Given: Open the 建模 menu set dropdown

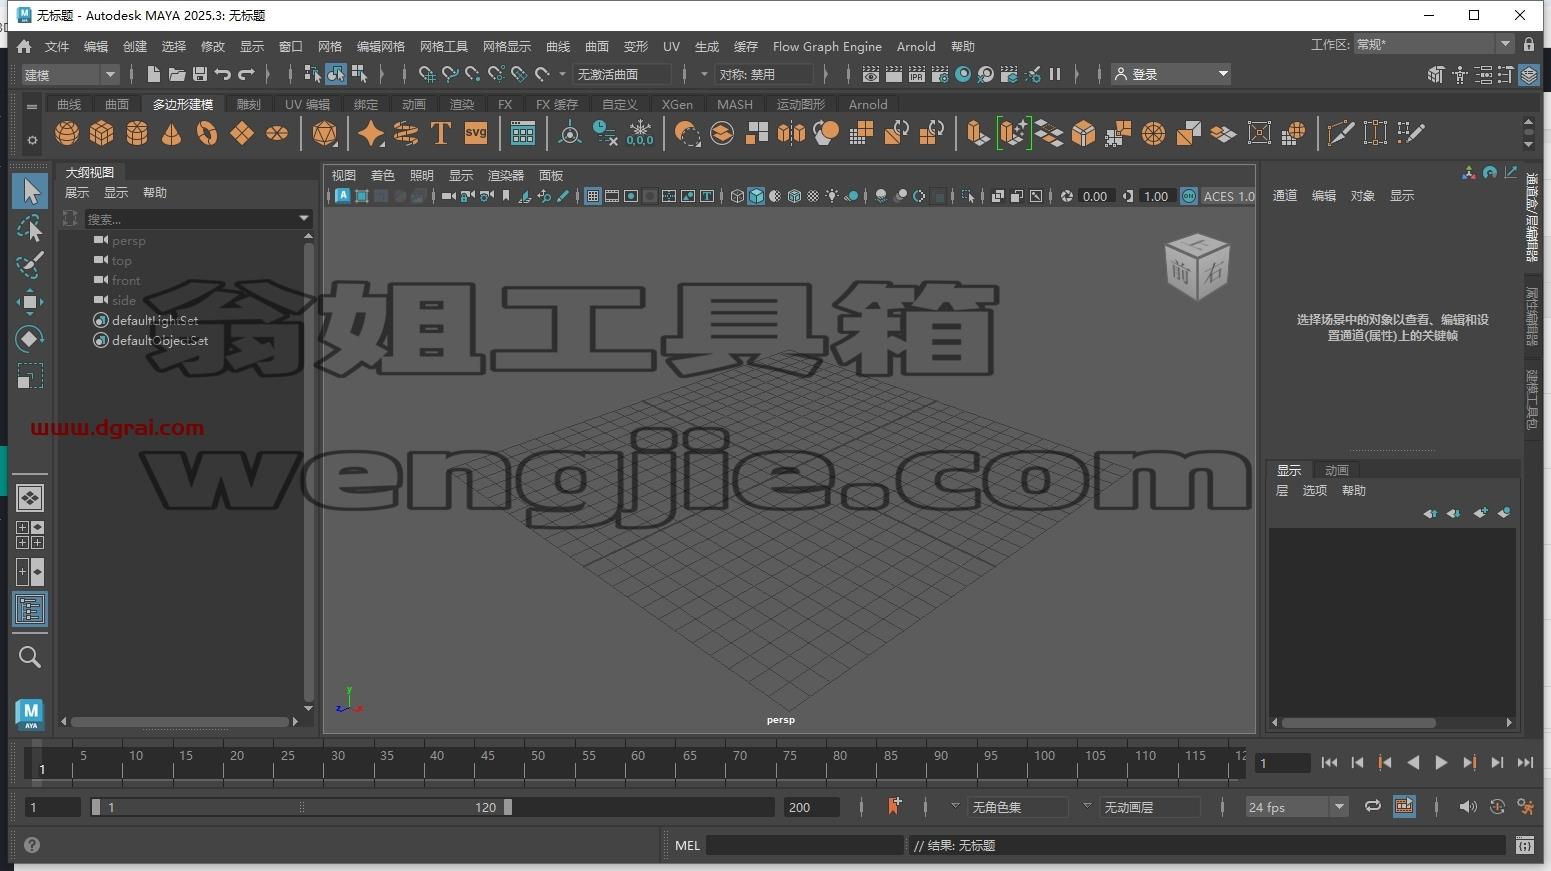Looking at the screenshot, I should point(70,74).
